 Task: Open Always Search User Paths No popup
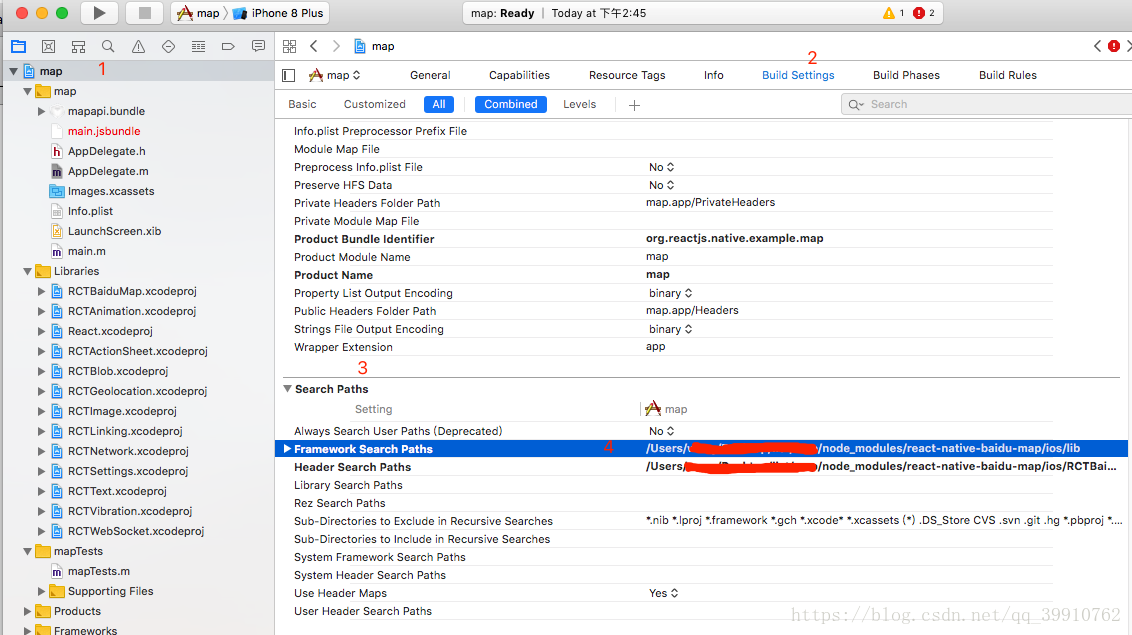pos(661,431)
